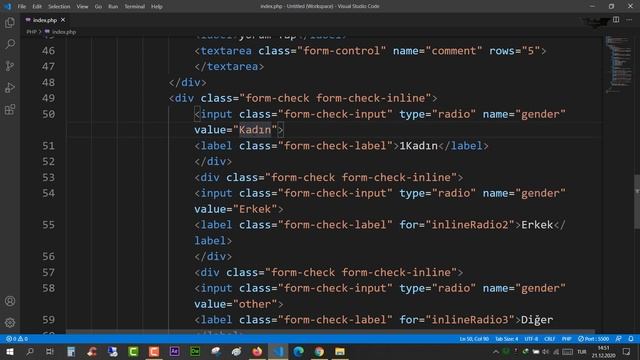The width and height of the screenshot is (640, 360).
Task: Click the Split Editor Right icon
Action: click(616, 20)
